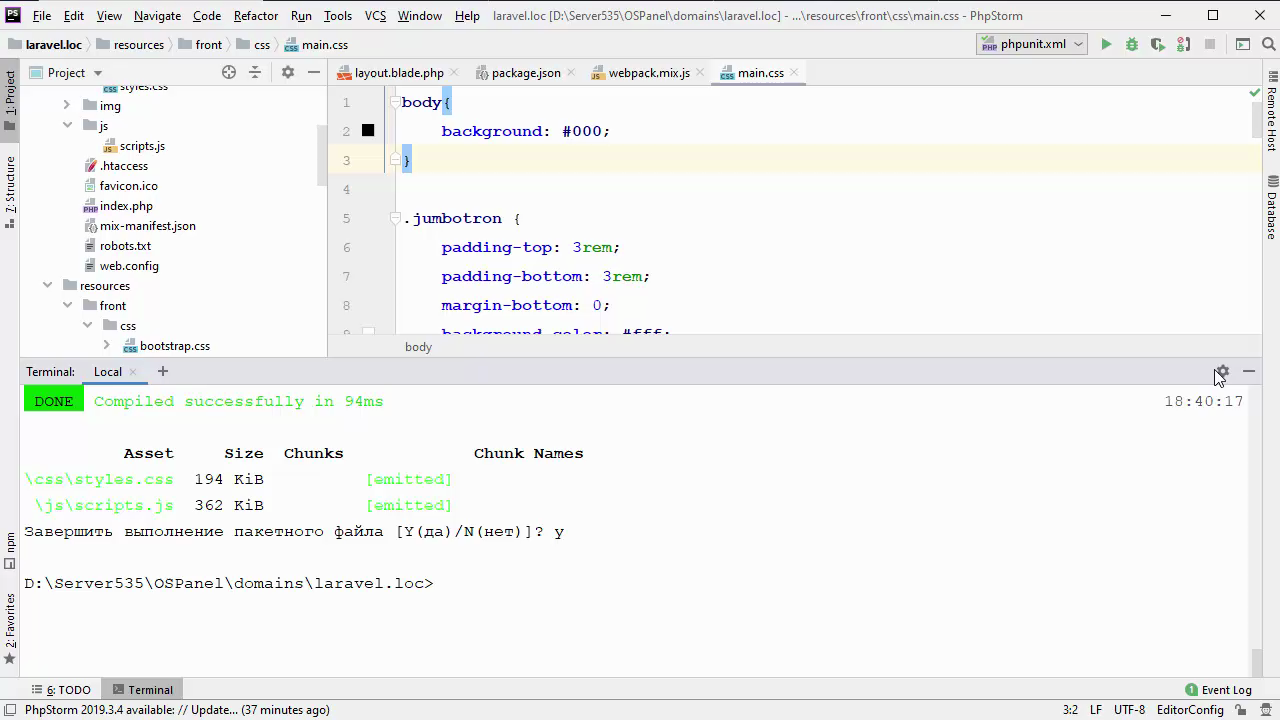Run with Coverage shield icon
The height and width of the screenshot is (720, 1280).
(1158, 44)
